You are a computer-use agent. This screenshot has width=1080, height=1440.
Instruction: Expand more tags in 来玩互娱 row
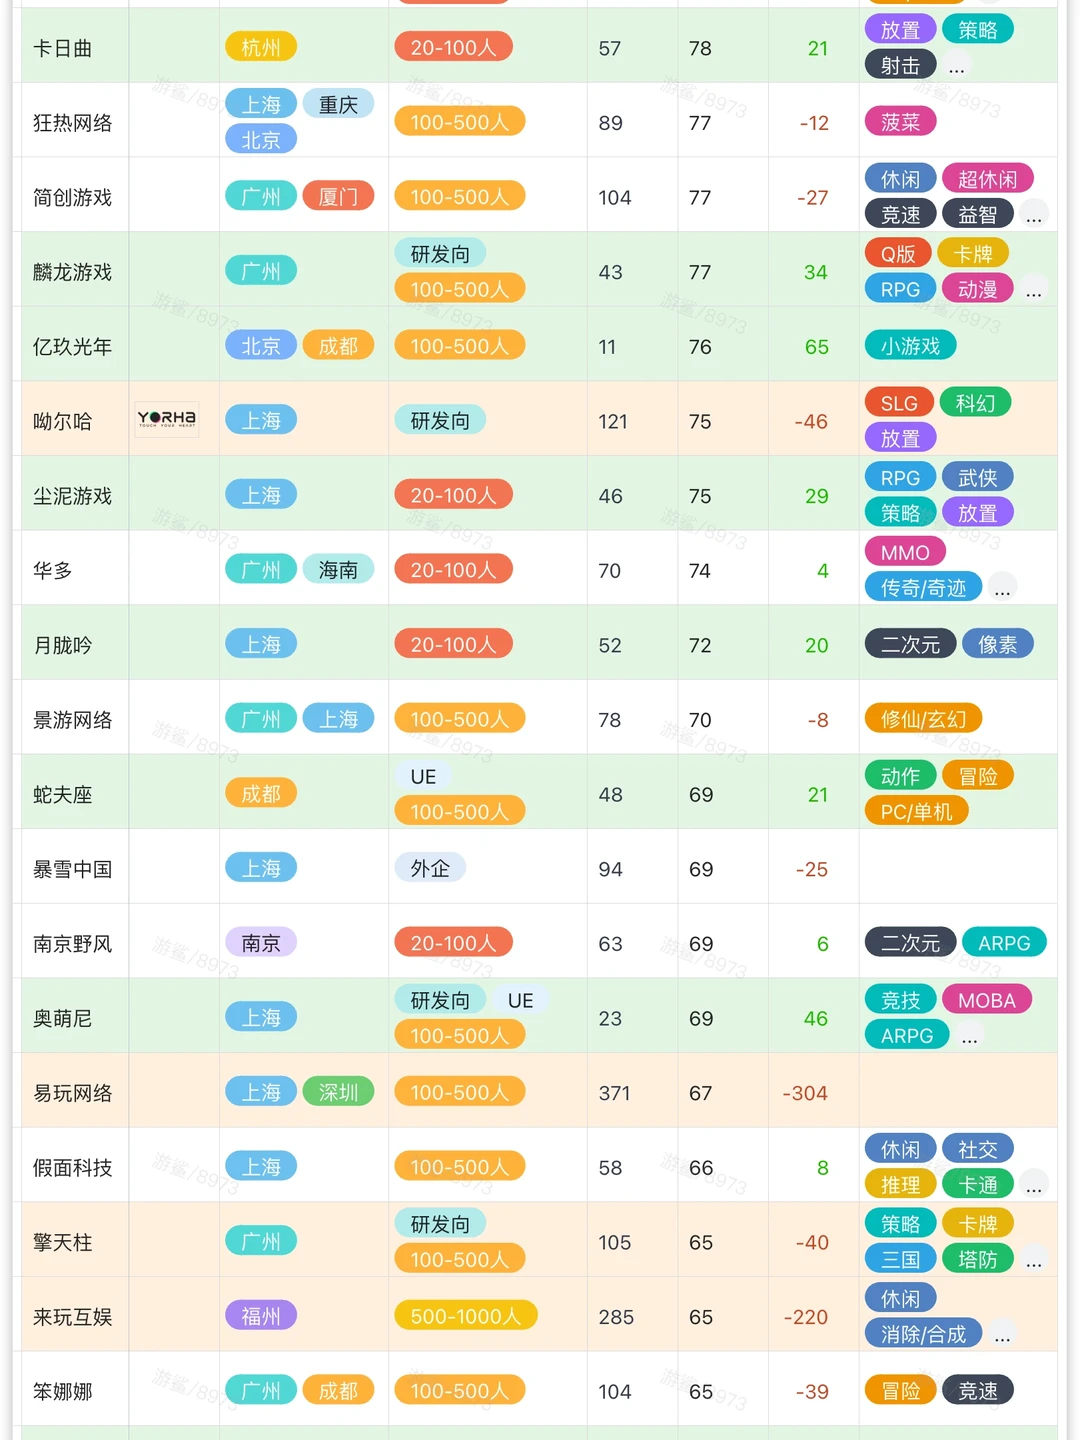coord(1002,1334)
